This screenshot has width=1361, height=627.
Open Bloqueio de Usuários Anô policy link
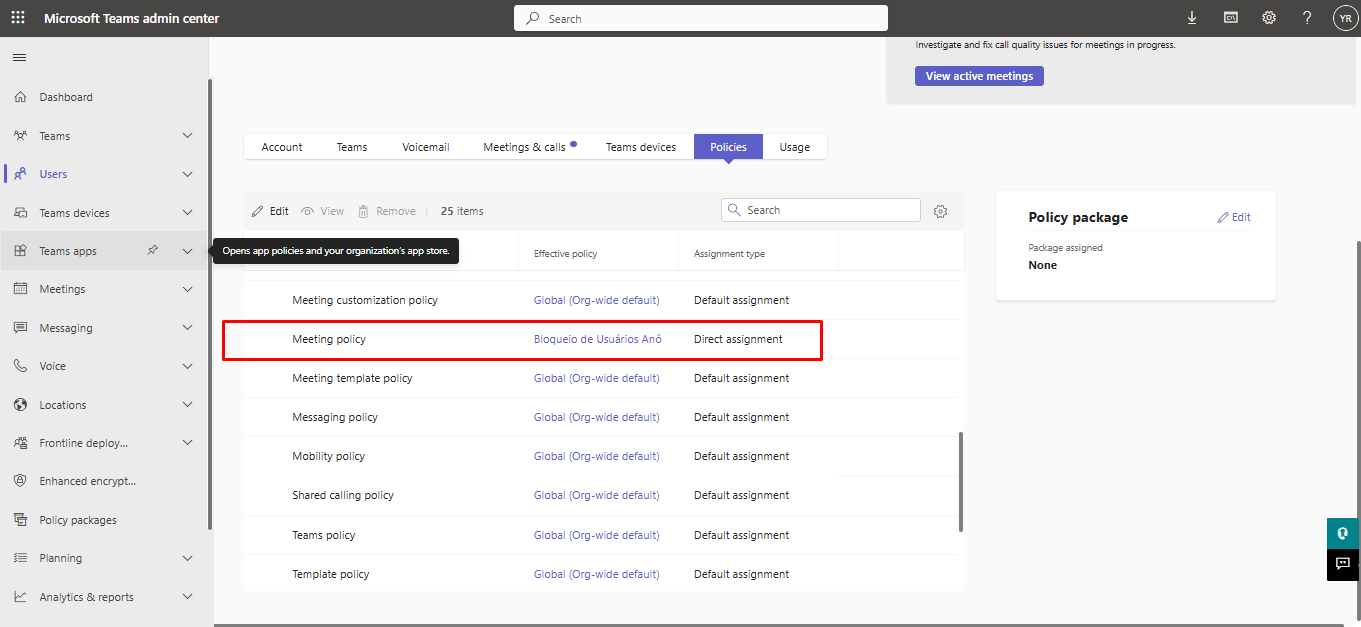point(598,339)
